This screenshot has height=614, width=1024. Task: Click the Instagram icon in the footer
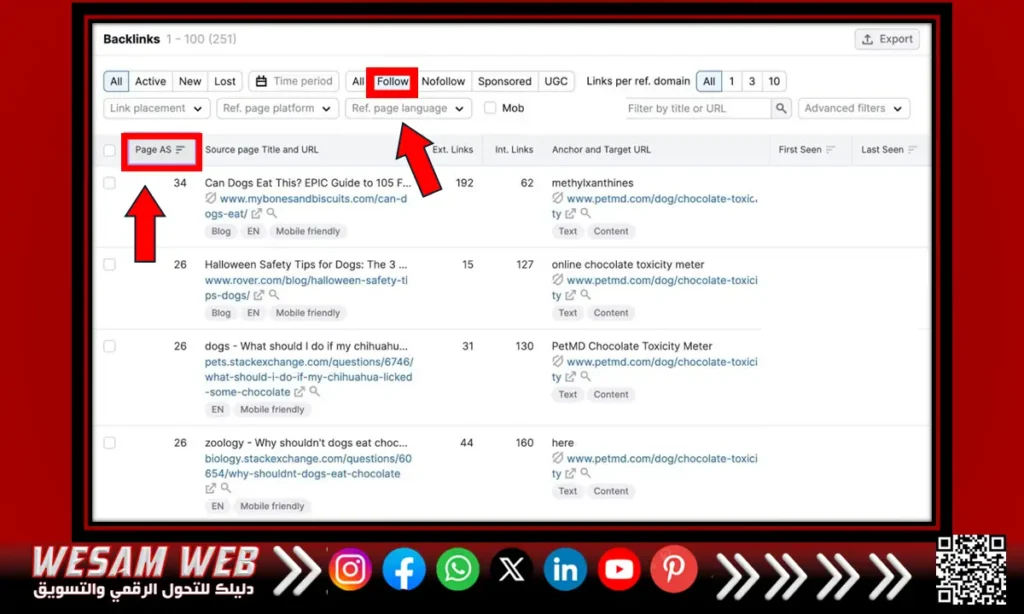tap(350, 570)
